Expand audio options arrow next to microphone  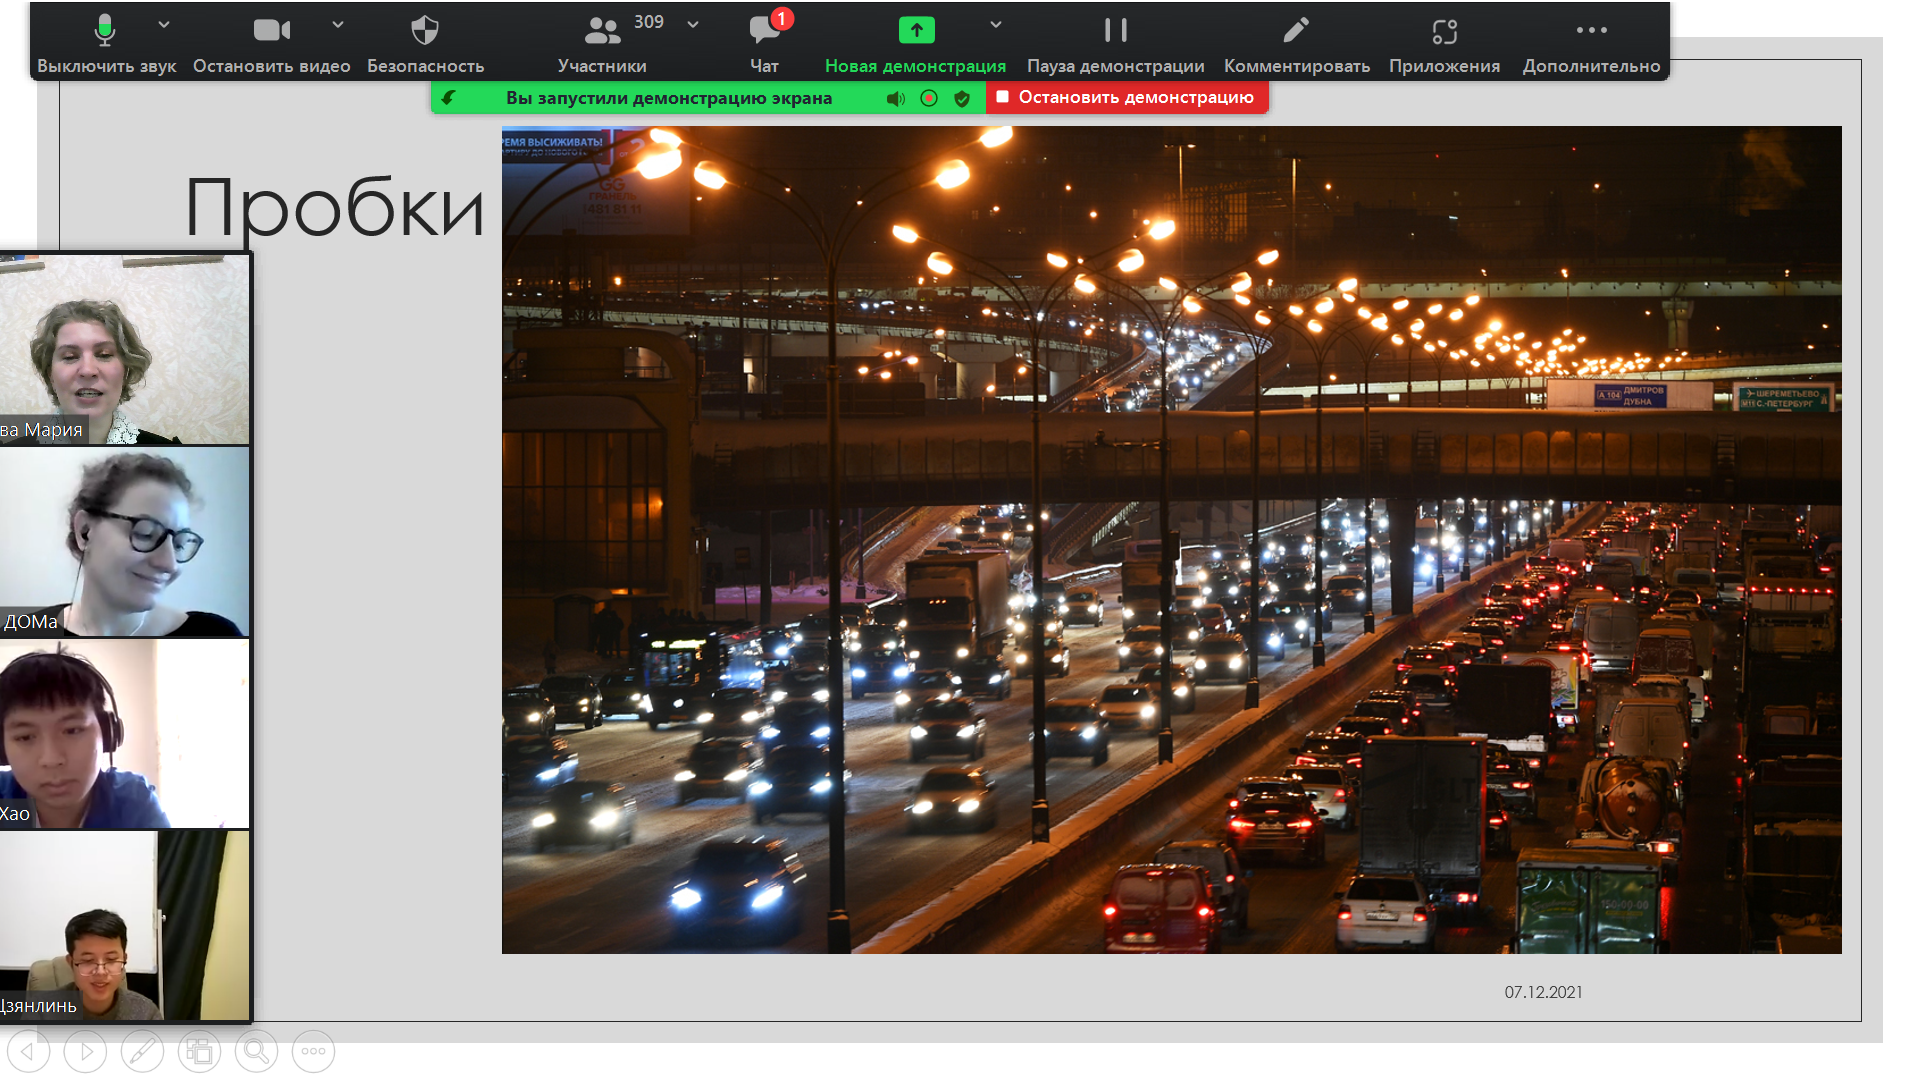(164, 24)
